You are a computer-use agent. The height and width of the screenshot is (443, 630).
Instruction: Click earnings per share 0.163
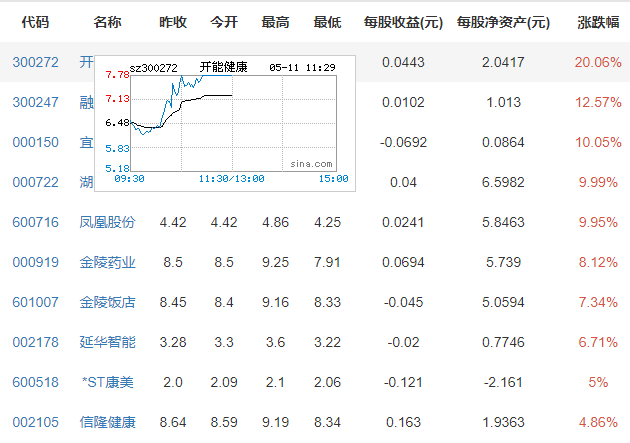point(403,422)
